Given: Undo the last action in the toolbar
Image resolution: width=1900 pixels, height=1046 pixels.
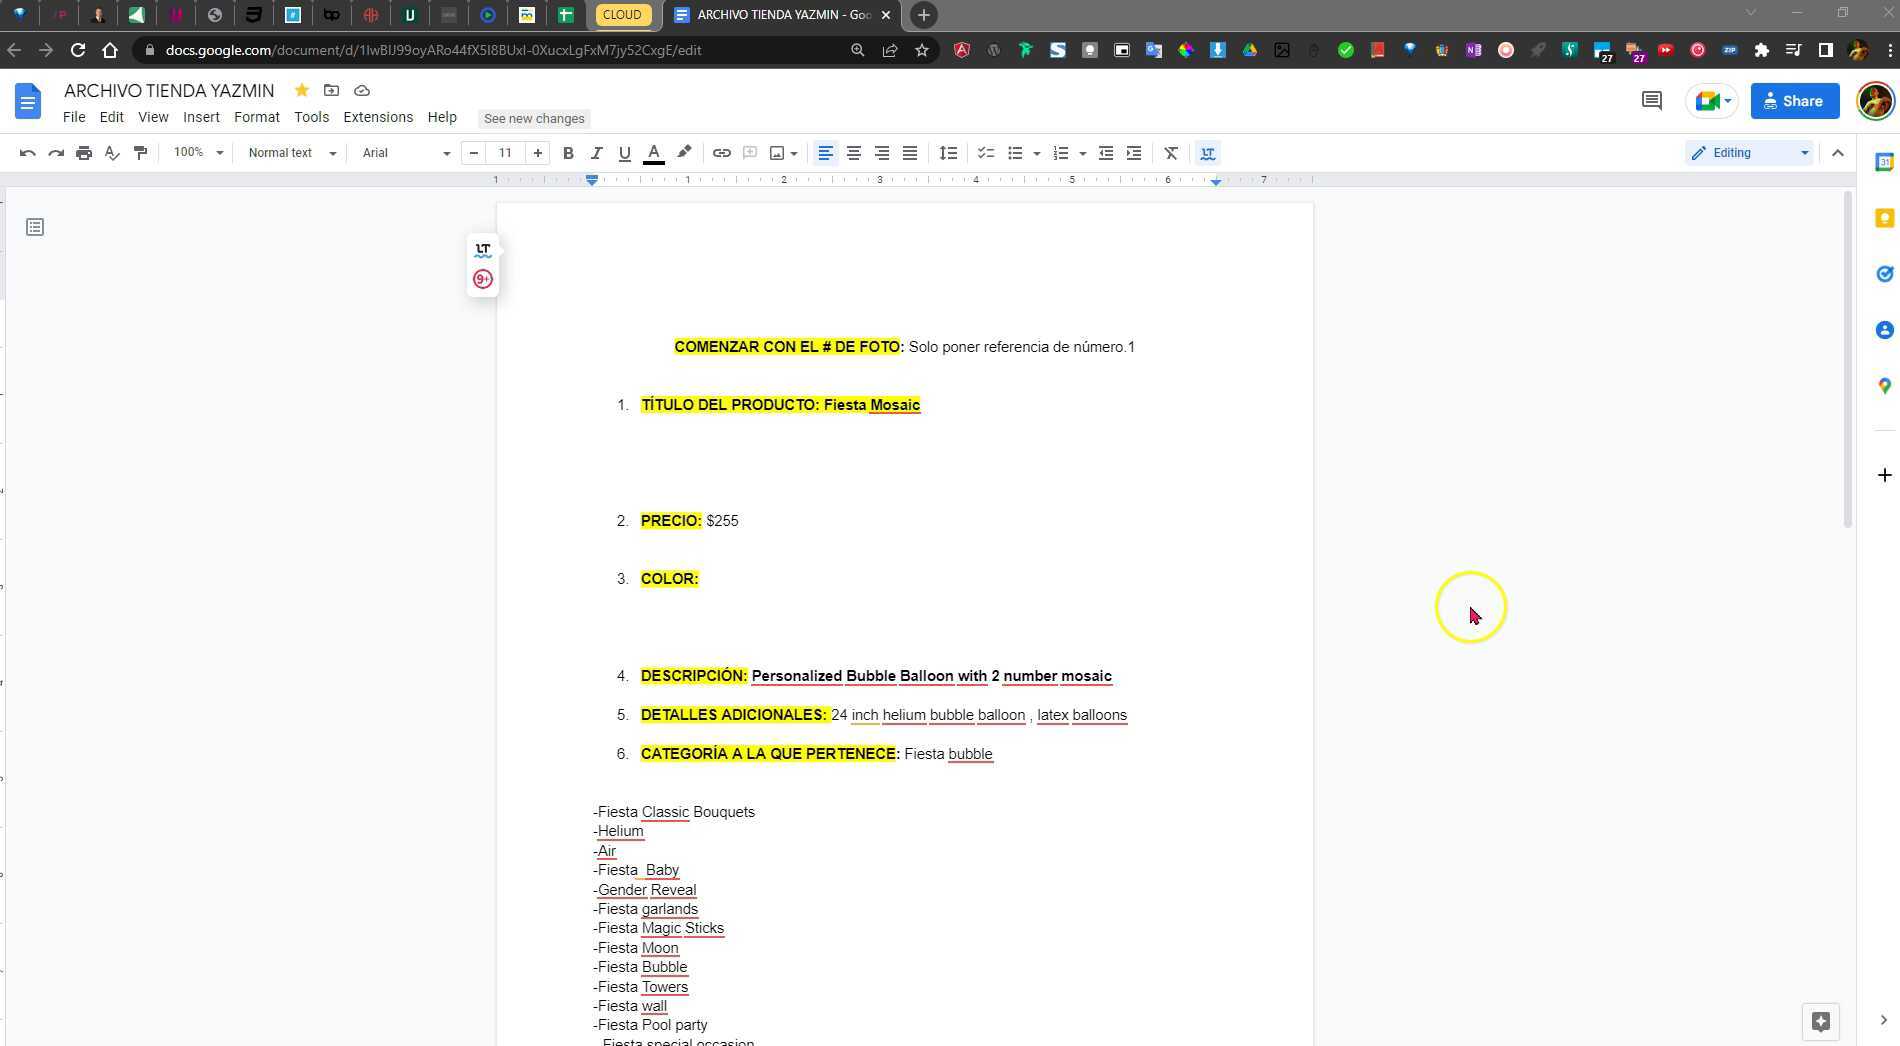Looking at the screenshot, I should (28, 153).
